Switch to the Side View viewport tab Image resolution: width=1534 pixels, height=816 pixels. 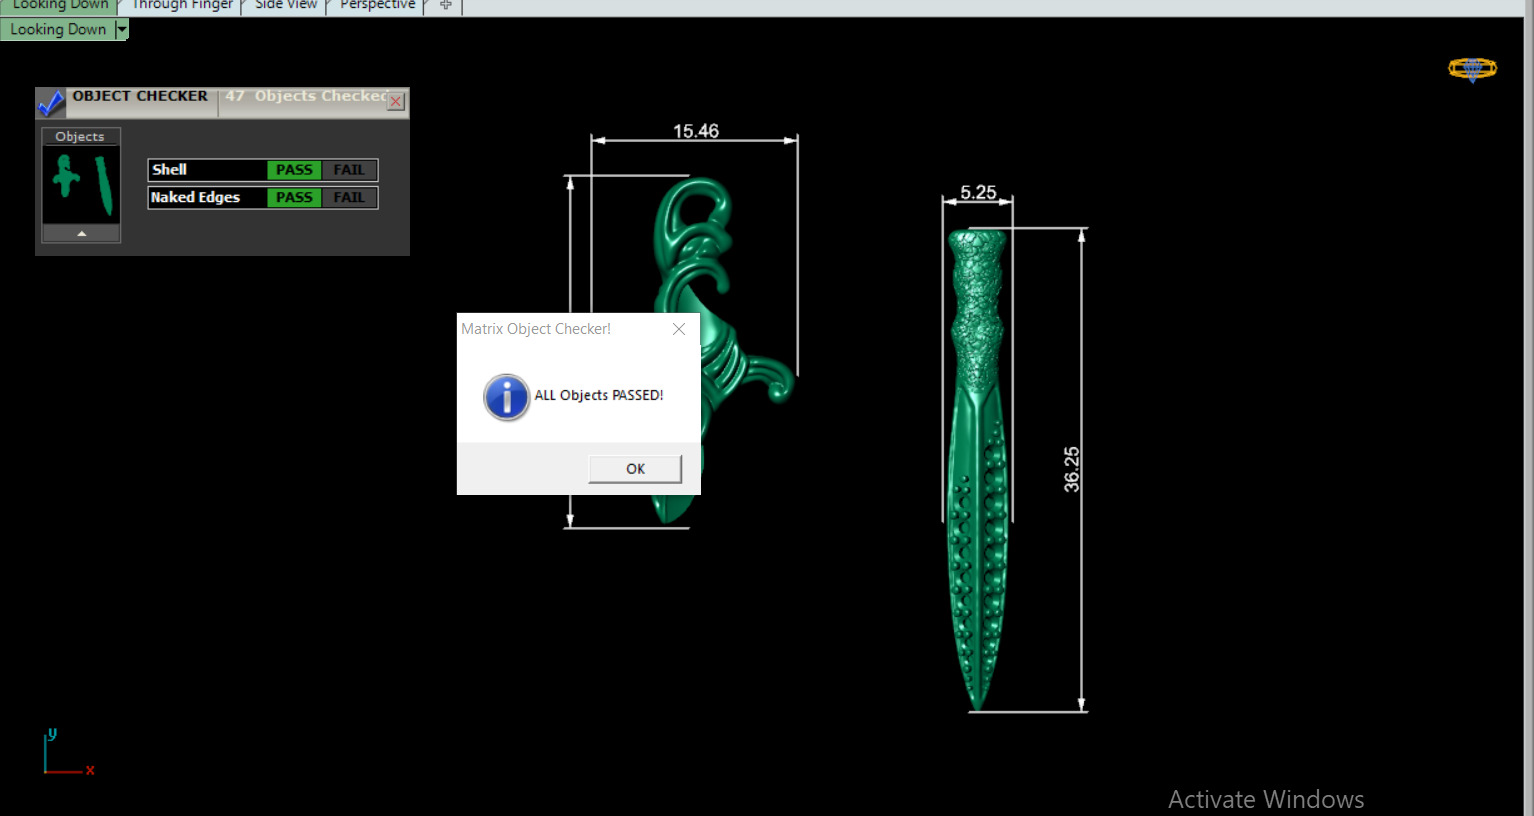click(286, 5)
